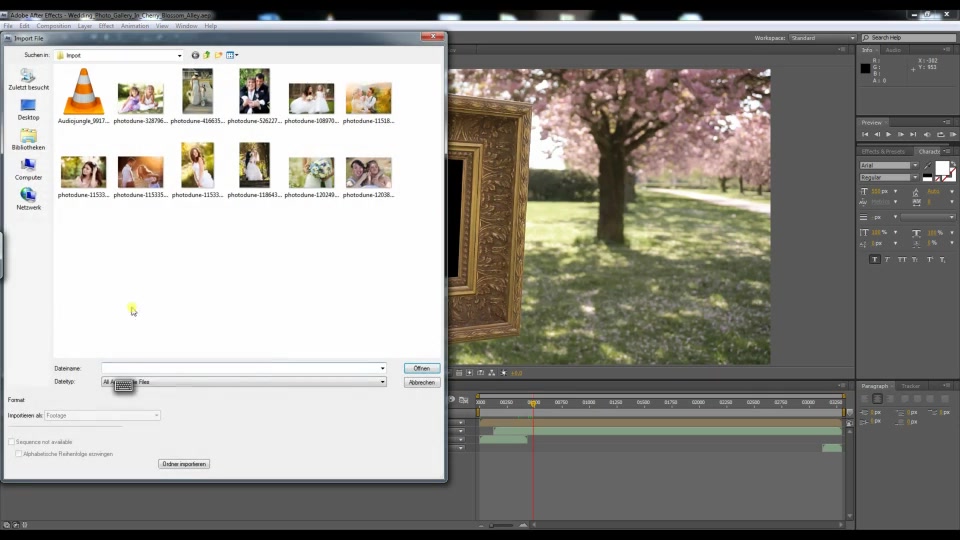Click Search Help field

pyautogui.click(x=909, y=38)
